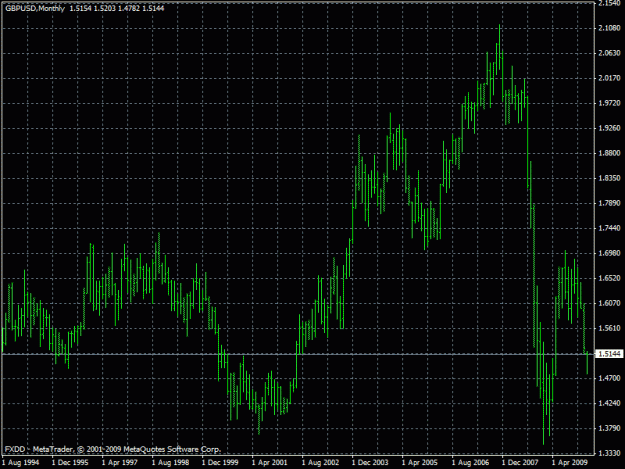Click the 1.4700 price axis label
The width and height of the screenshot is (625, 469).
click(609, 378)
